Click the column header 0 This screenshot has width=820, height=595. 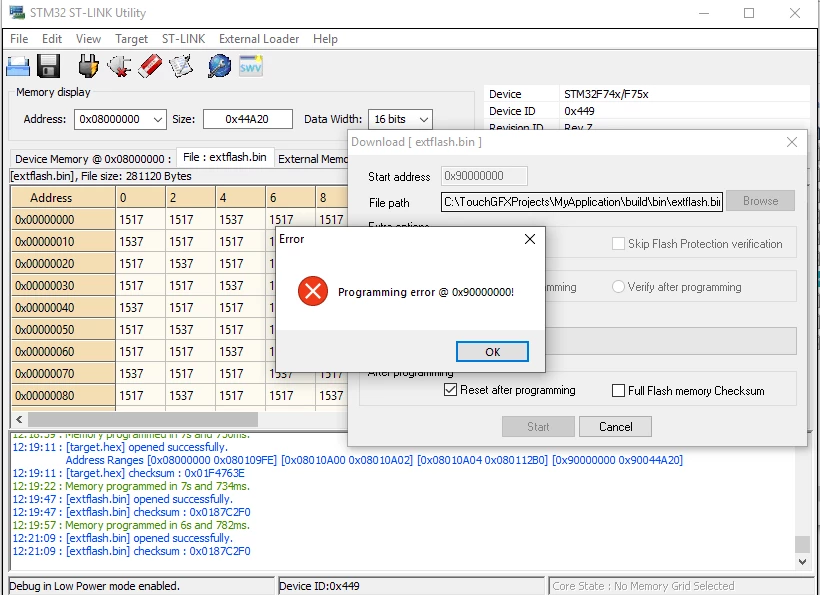[x=140, y=198]
